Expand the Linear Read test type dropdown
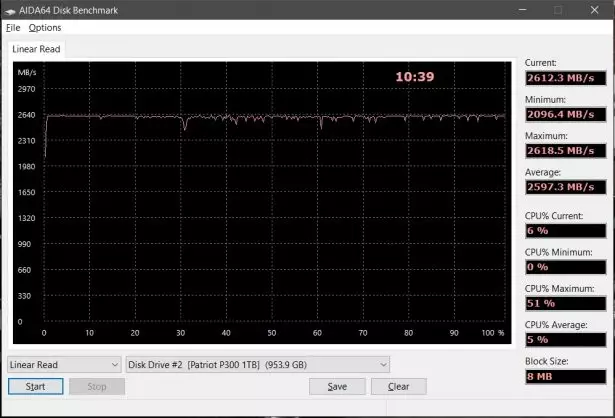This screenshot has width=615, height=418. [64, 364]
